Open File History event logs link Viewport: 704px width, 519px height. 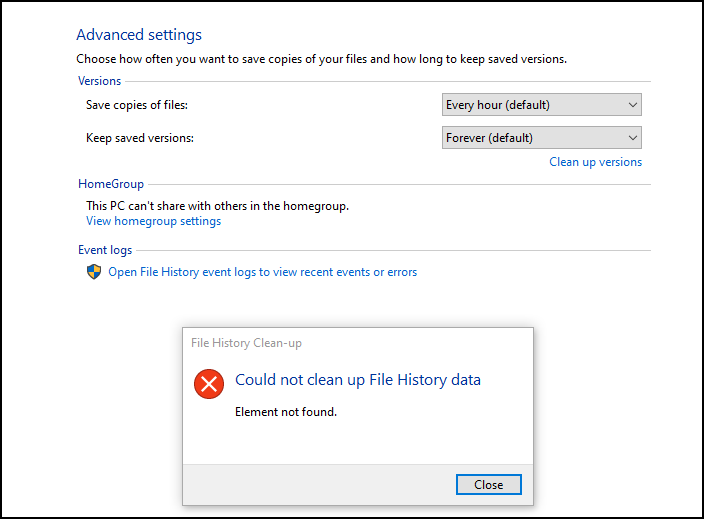click(x=262, y=272)
